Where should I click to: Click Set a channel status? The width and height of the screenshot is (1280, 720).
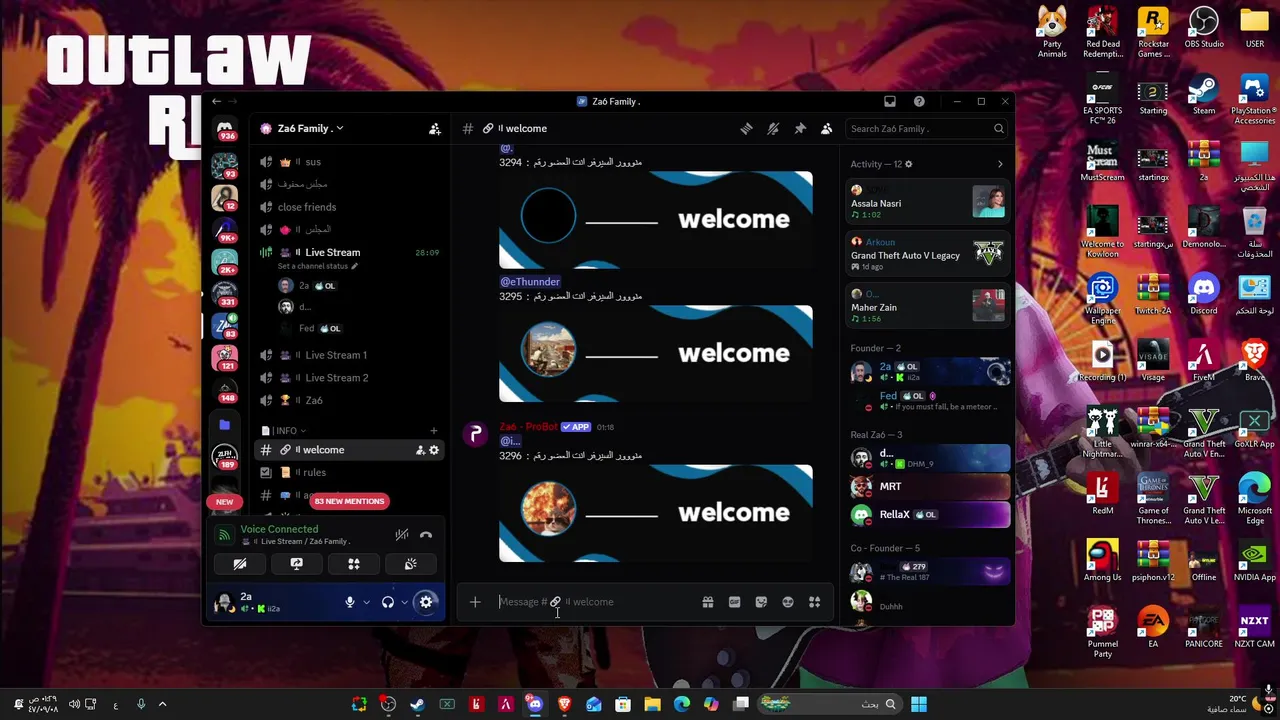pyautogui.click(x=317, y=266)
